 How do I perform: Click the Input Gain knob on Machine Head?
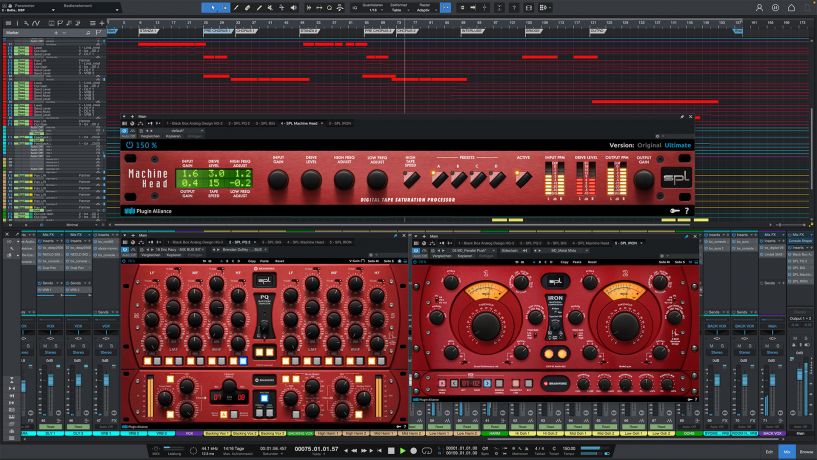(x=278, y=180)
